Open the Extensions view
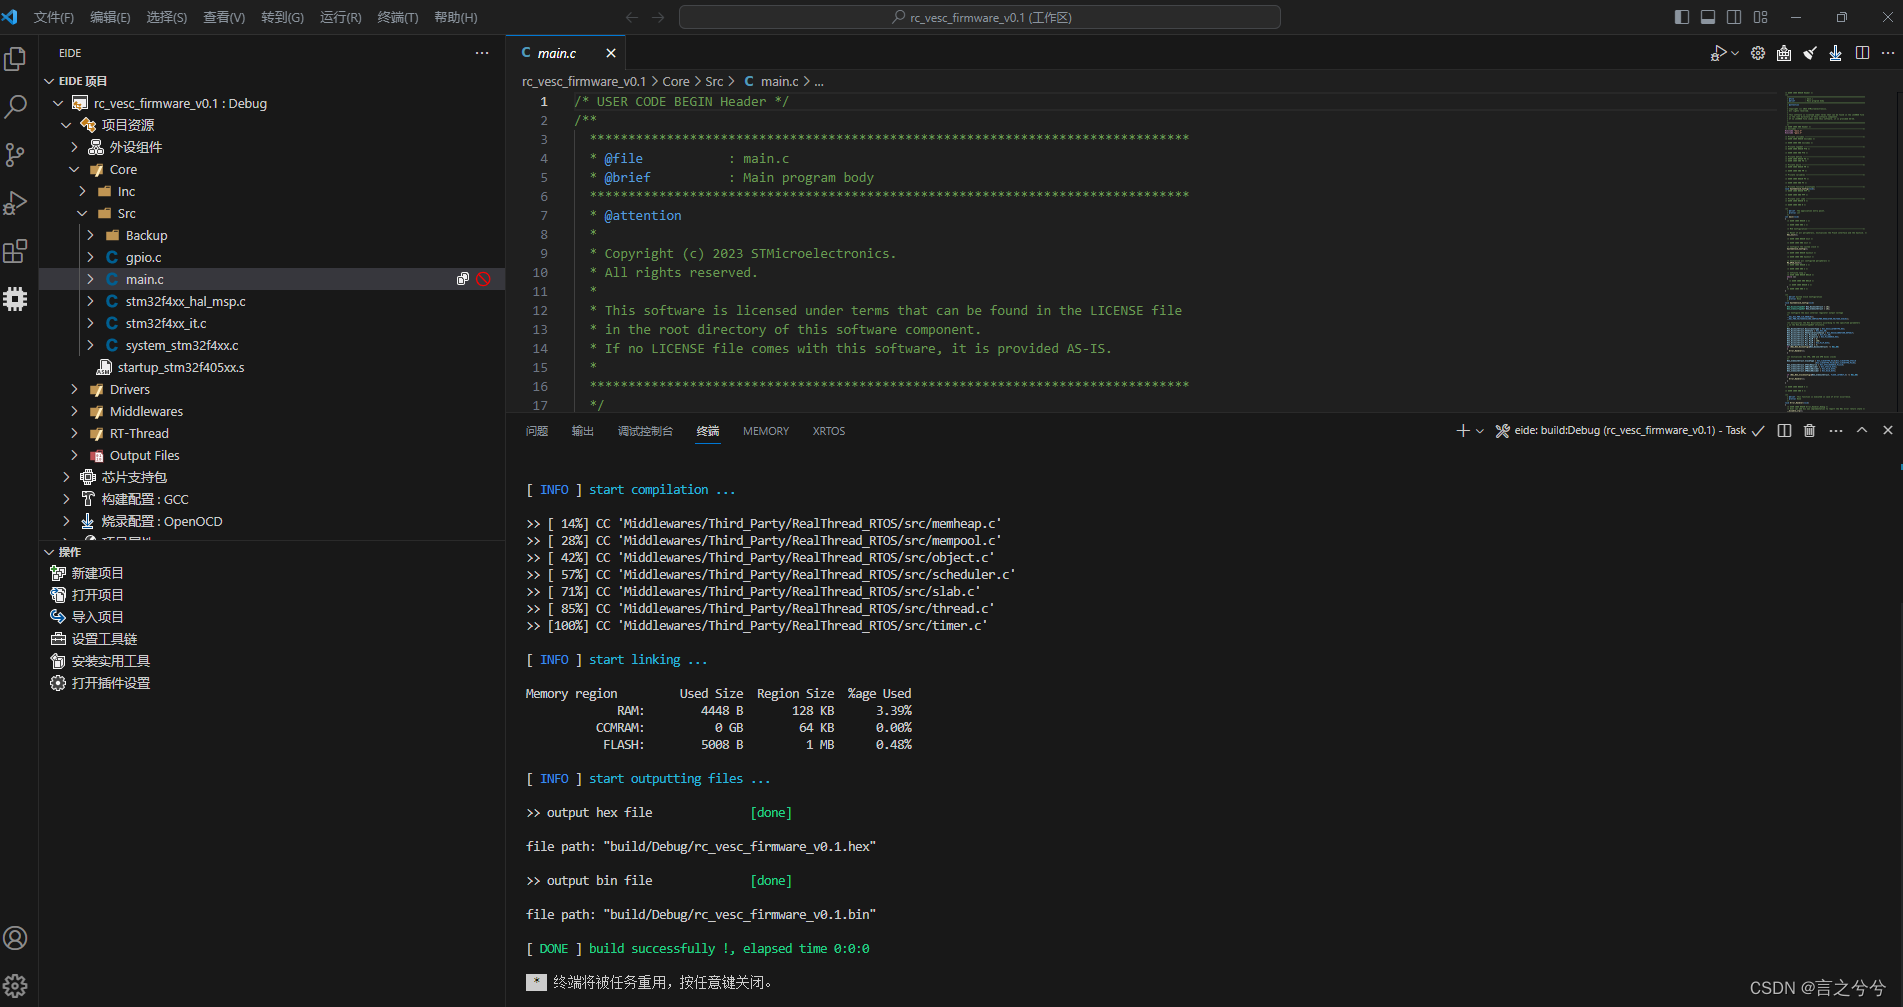The width and height of the screenshot is (1903, 1007). [x=15, y=251]
